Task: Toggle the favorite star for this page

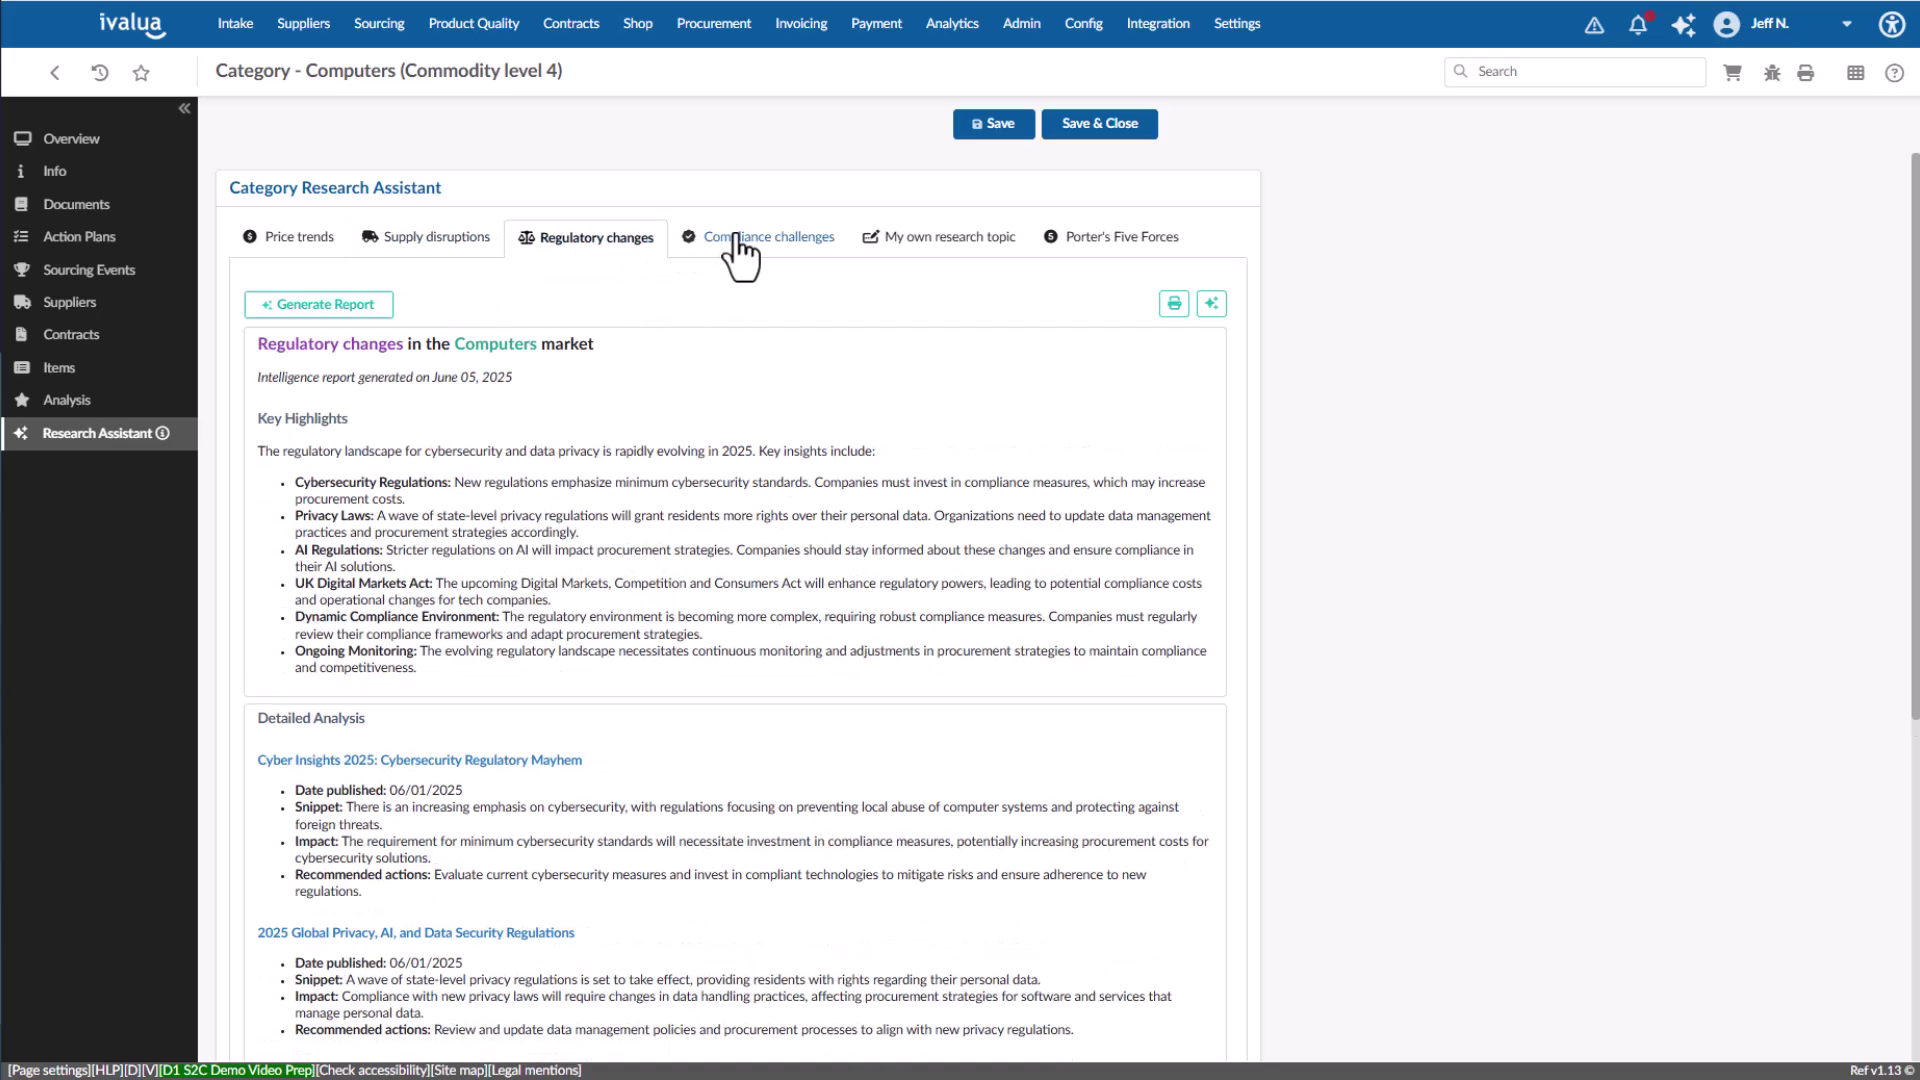Action: pyautogui.click(x=141, y=72)
